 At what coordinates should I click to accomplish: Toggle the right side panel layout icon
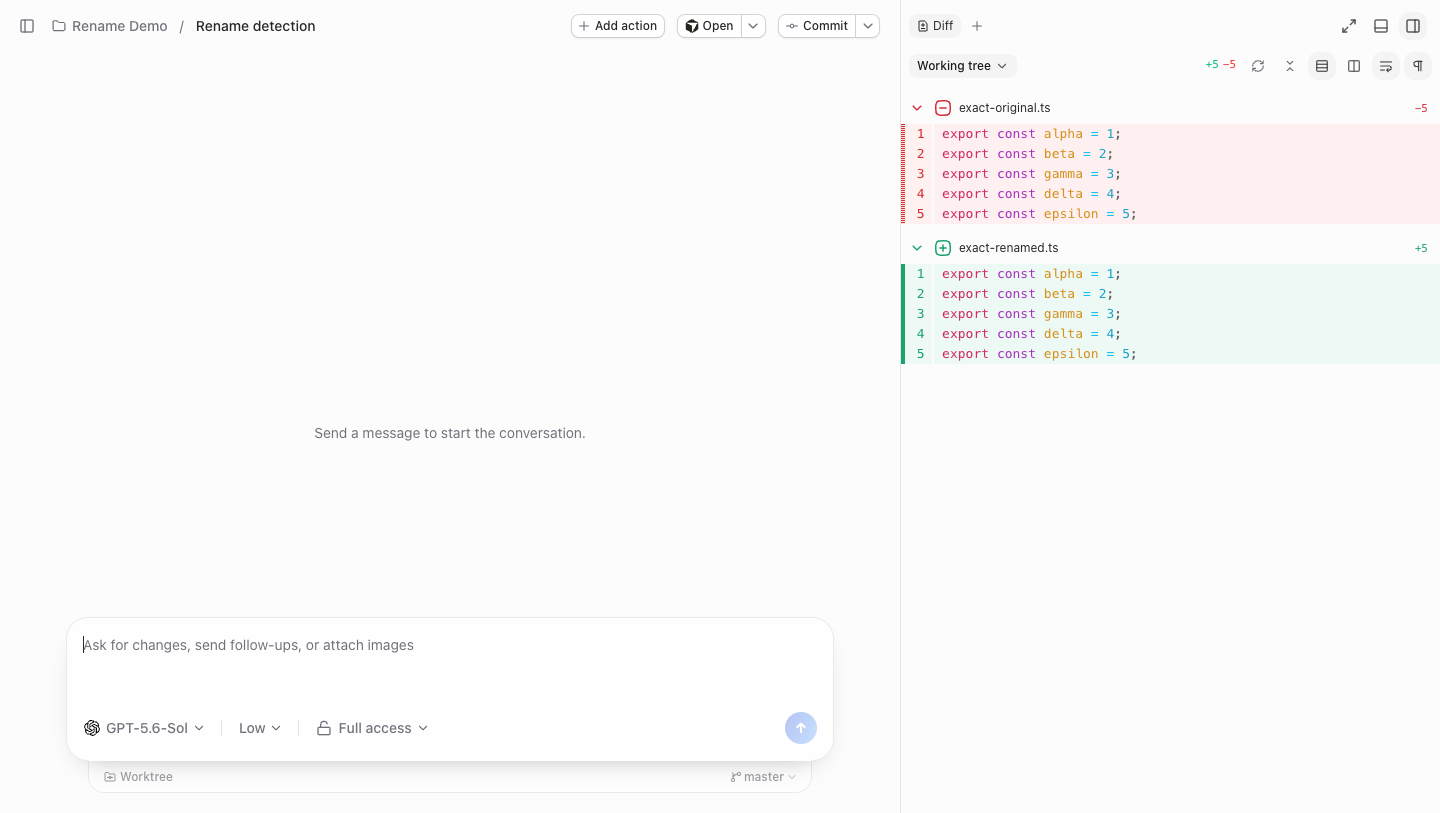click(1413, 26)
